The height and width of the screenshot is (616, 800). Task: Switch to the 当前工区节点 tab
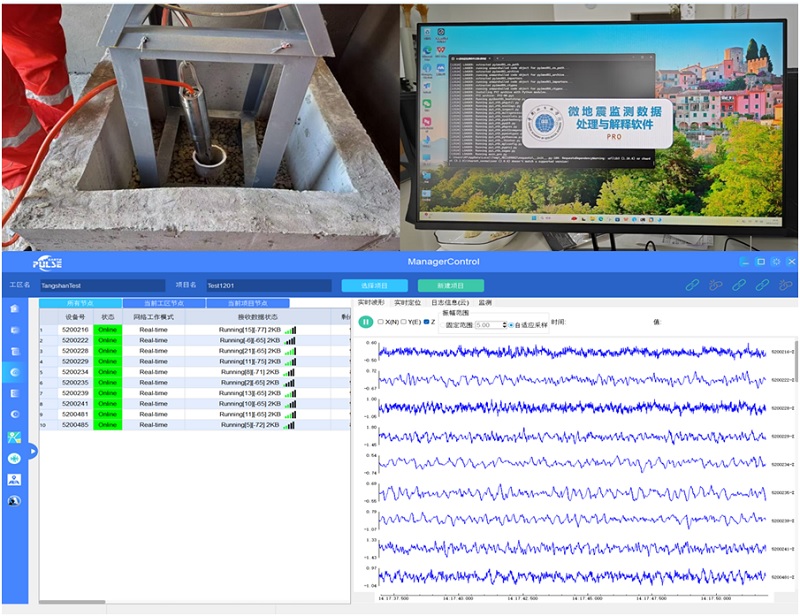(163, 303)
